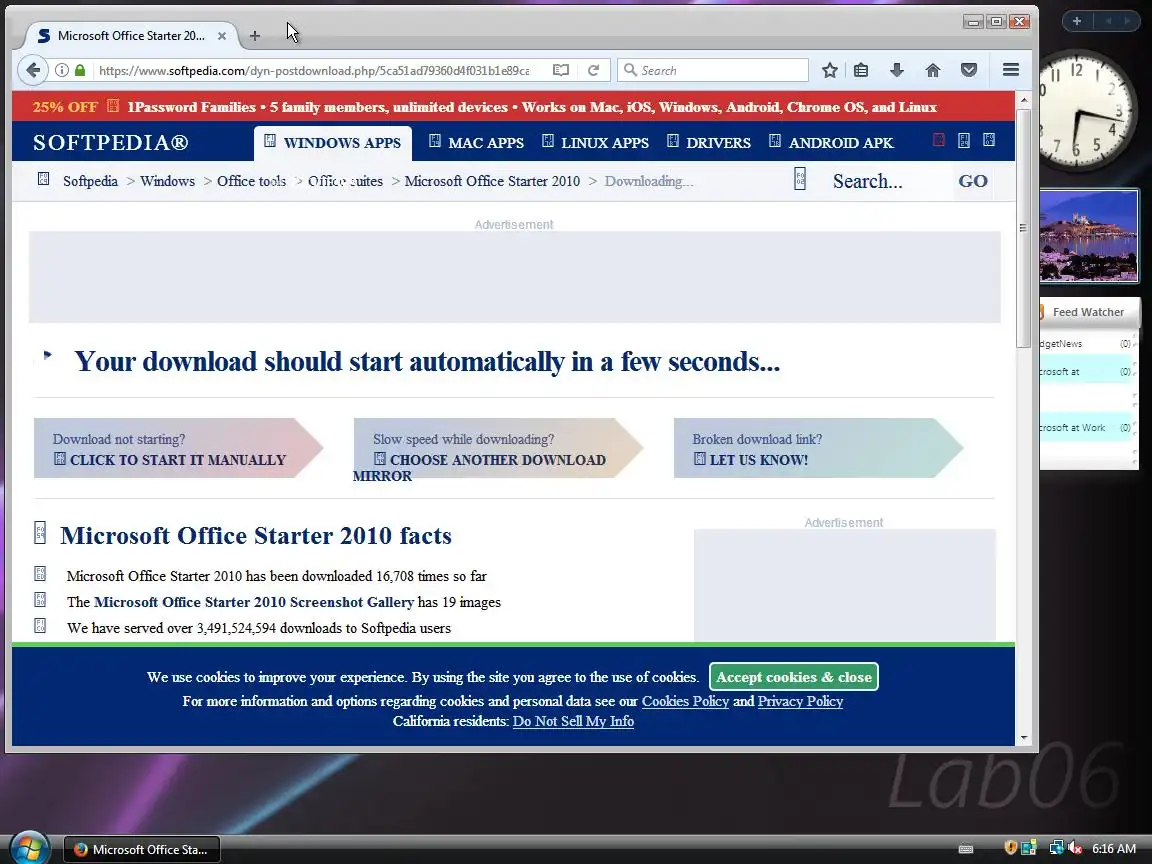The width and height of the screenshot is (1152, 864).
Task: Click the Softpedia breadcrumb link
Action: click(90, 181)
